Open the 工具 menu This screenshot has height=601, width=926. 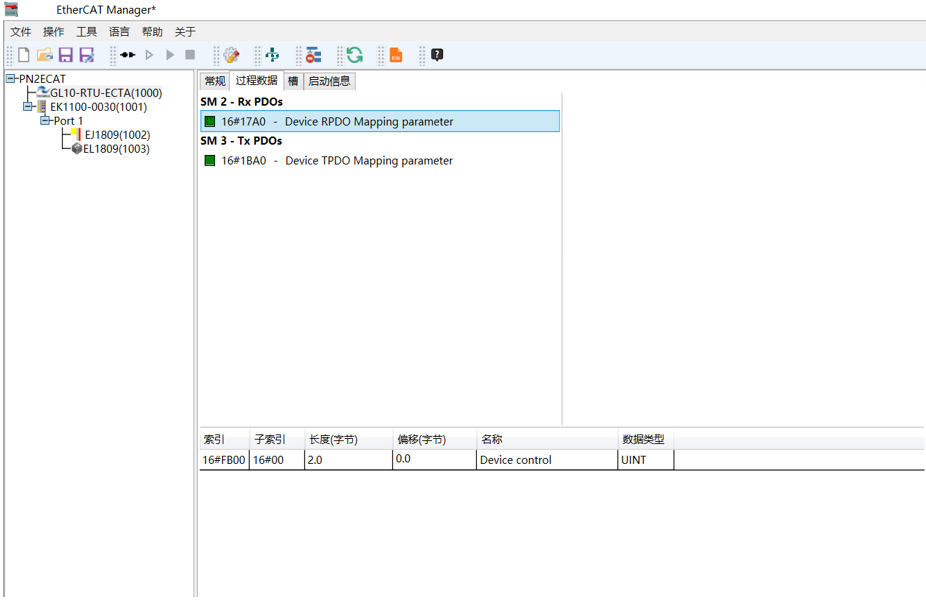tap(86, 32)
